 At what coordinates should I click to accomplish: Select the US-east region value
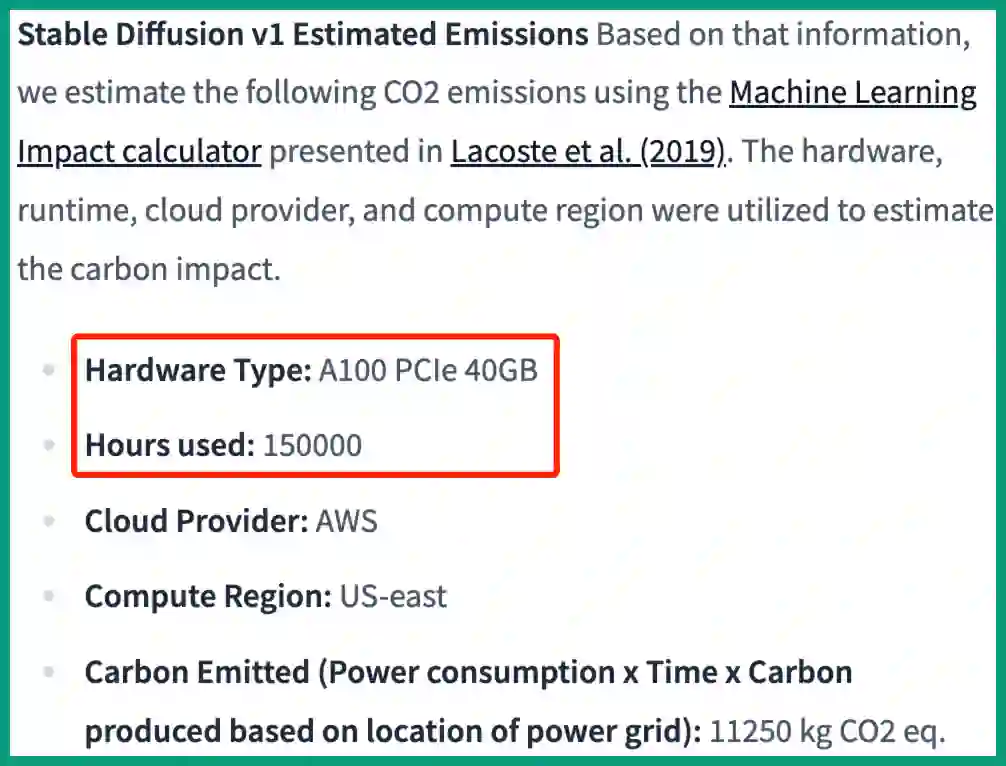click(x=393, y=597)
